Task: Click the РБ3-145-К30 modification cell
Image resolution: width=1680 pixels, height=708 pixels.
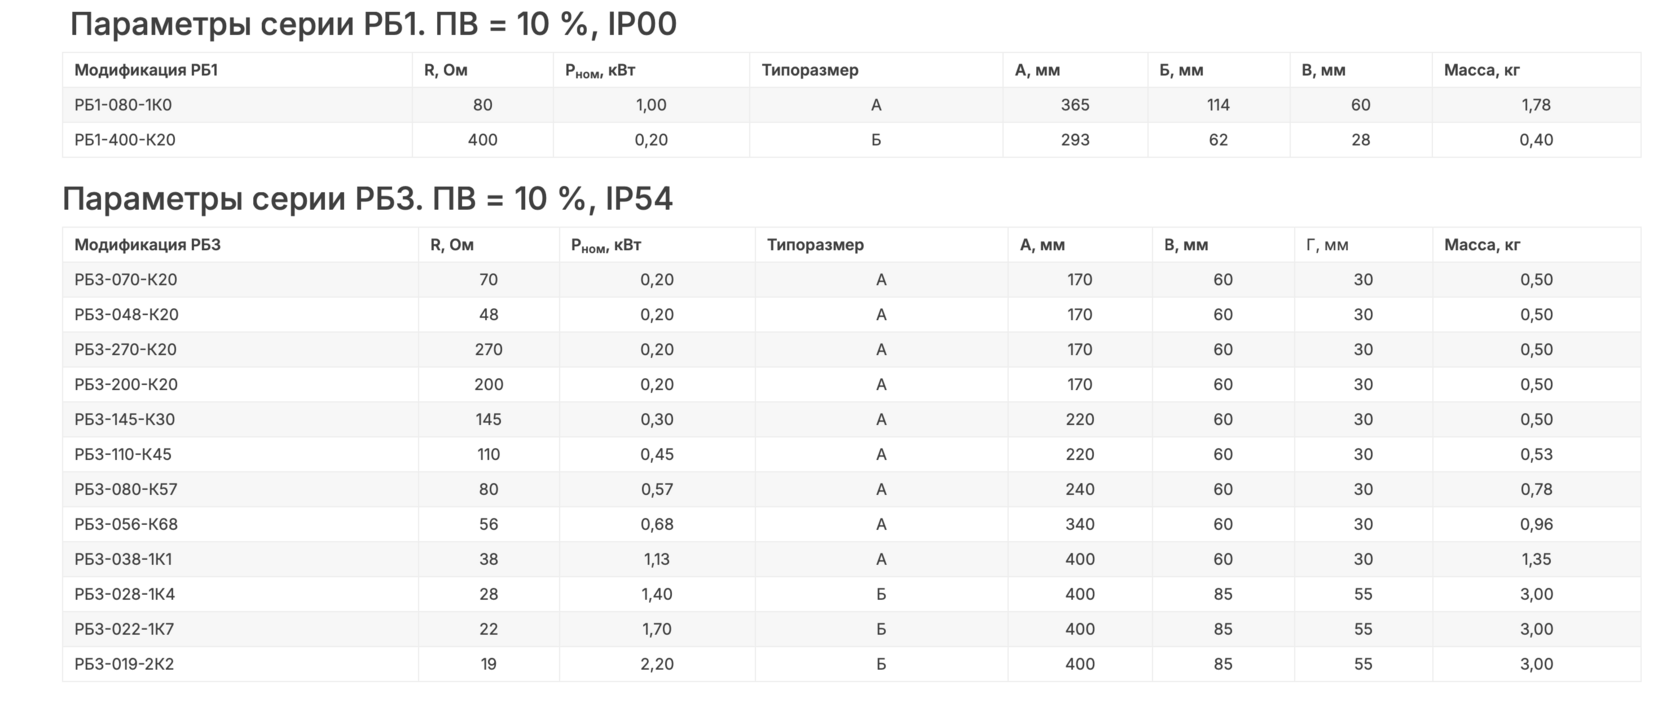Action: pyautogui.click(x=125, y=420)
